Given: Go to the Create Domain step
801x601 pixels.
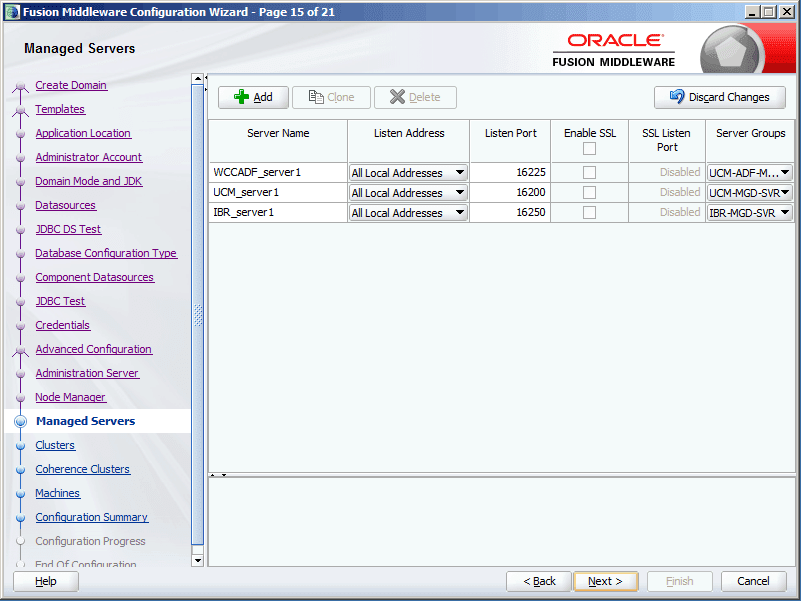Looking at the screenshot, I should (x=71, y=85).
